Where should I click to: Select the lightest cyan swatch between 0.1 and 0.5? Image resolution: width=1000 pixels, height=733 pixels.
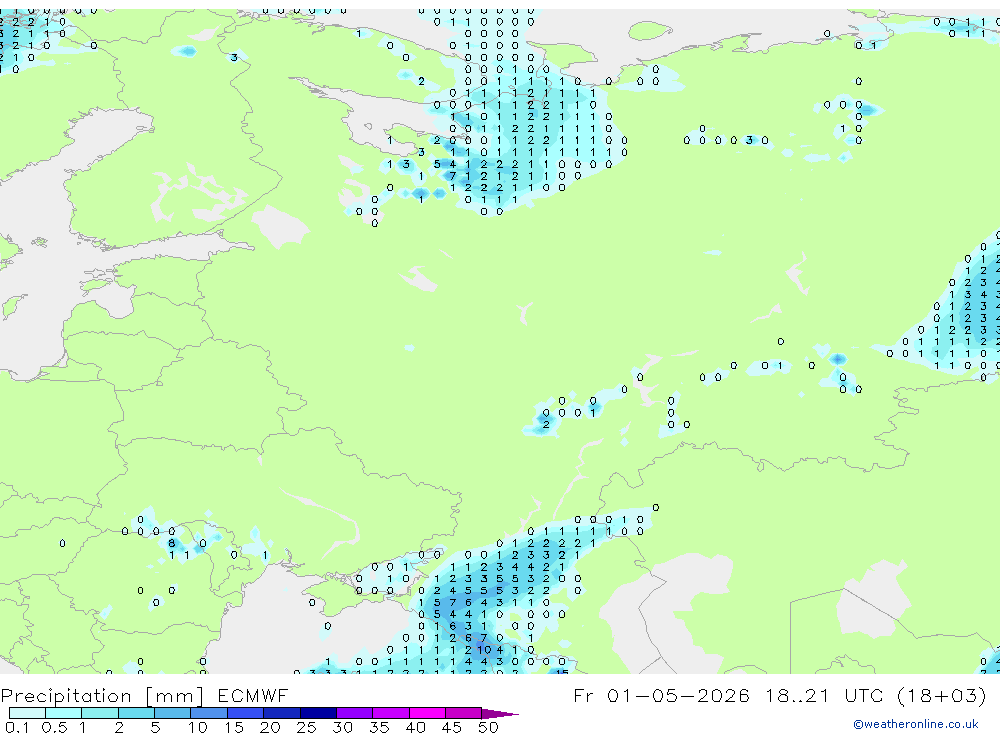[x=27, y=713]
